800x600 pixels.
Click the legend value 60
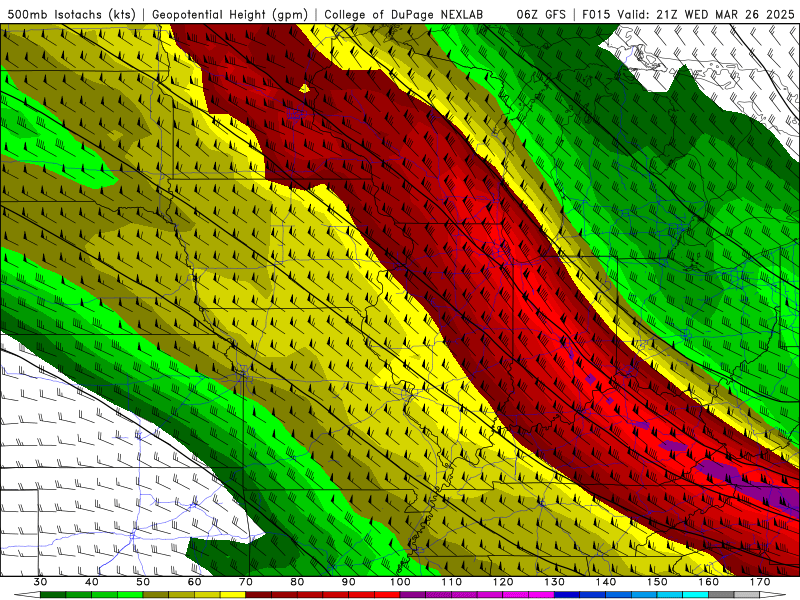pos(194,582)
